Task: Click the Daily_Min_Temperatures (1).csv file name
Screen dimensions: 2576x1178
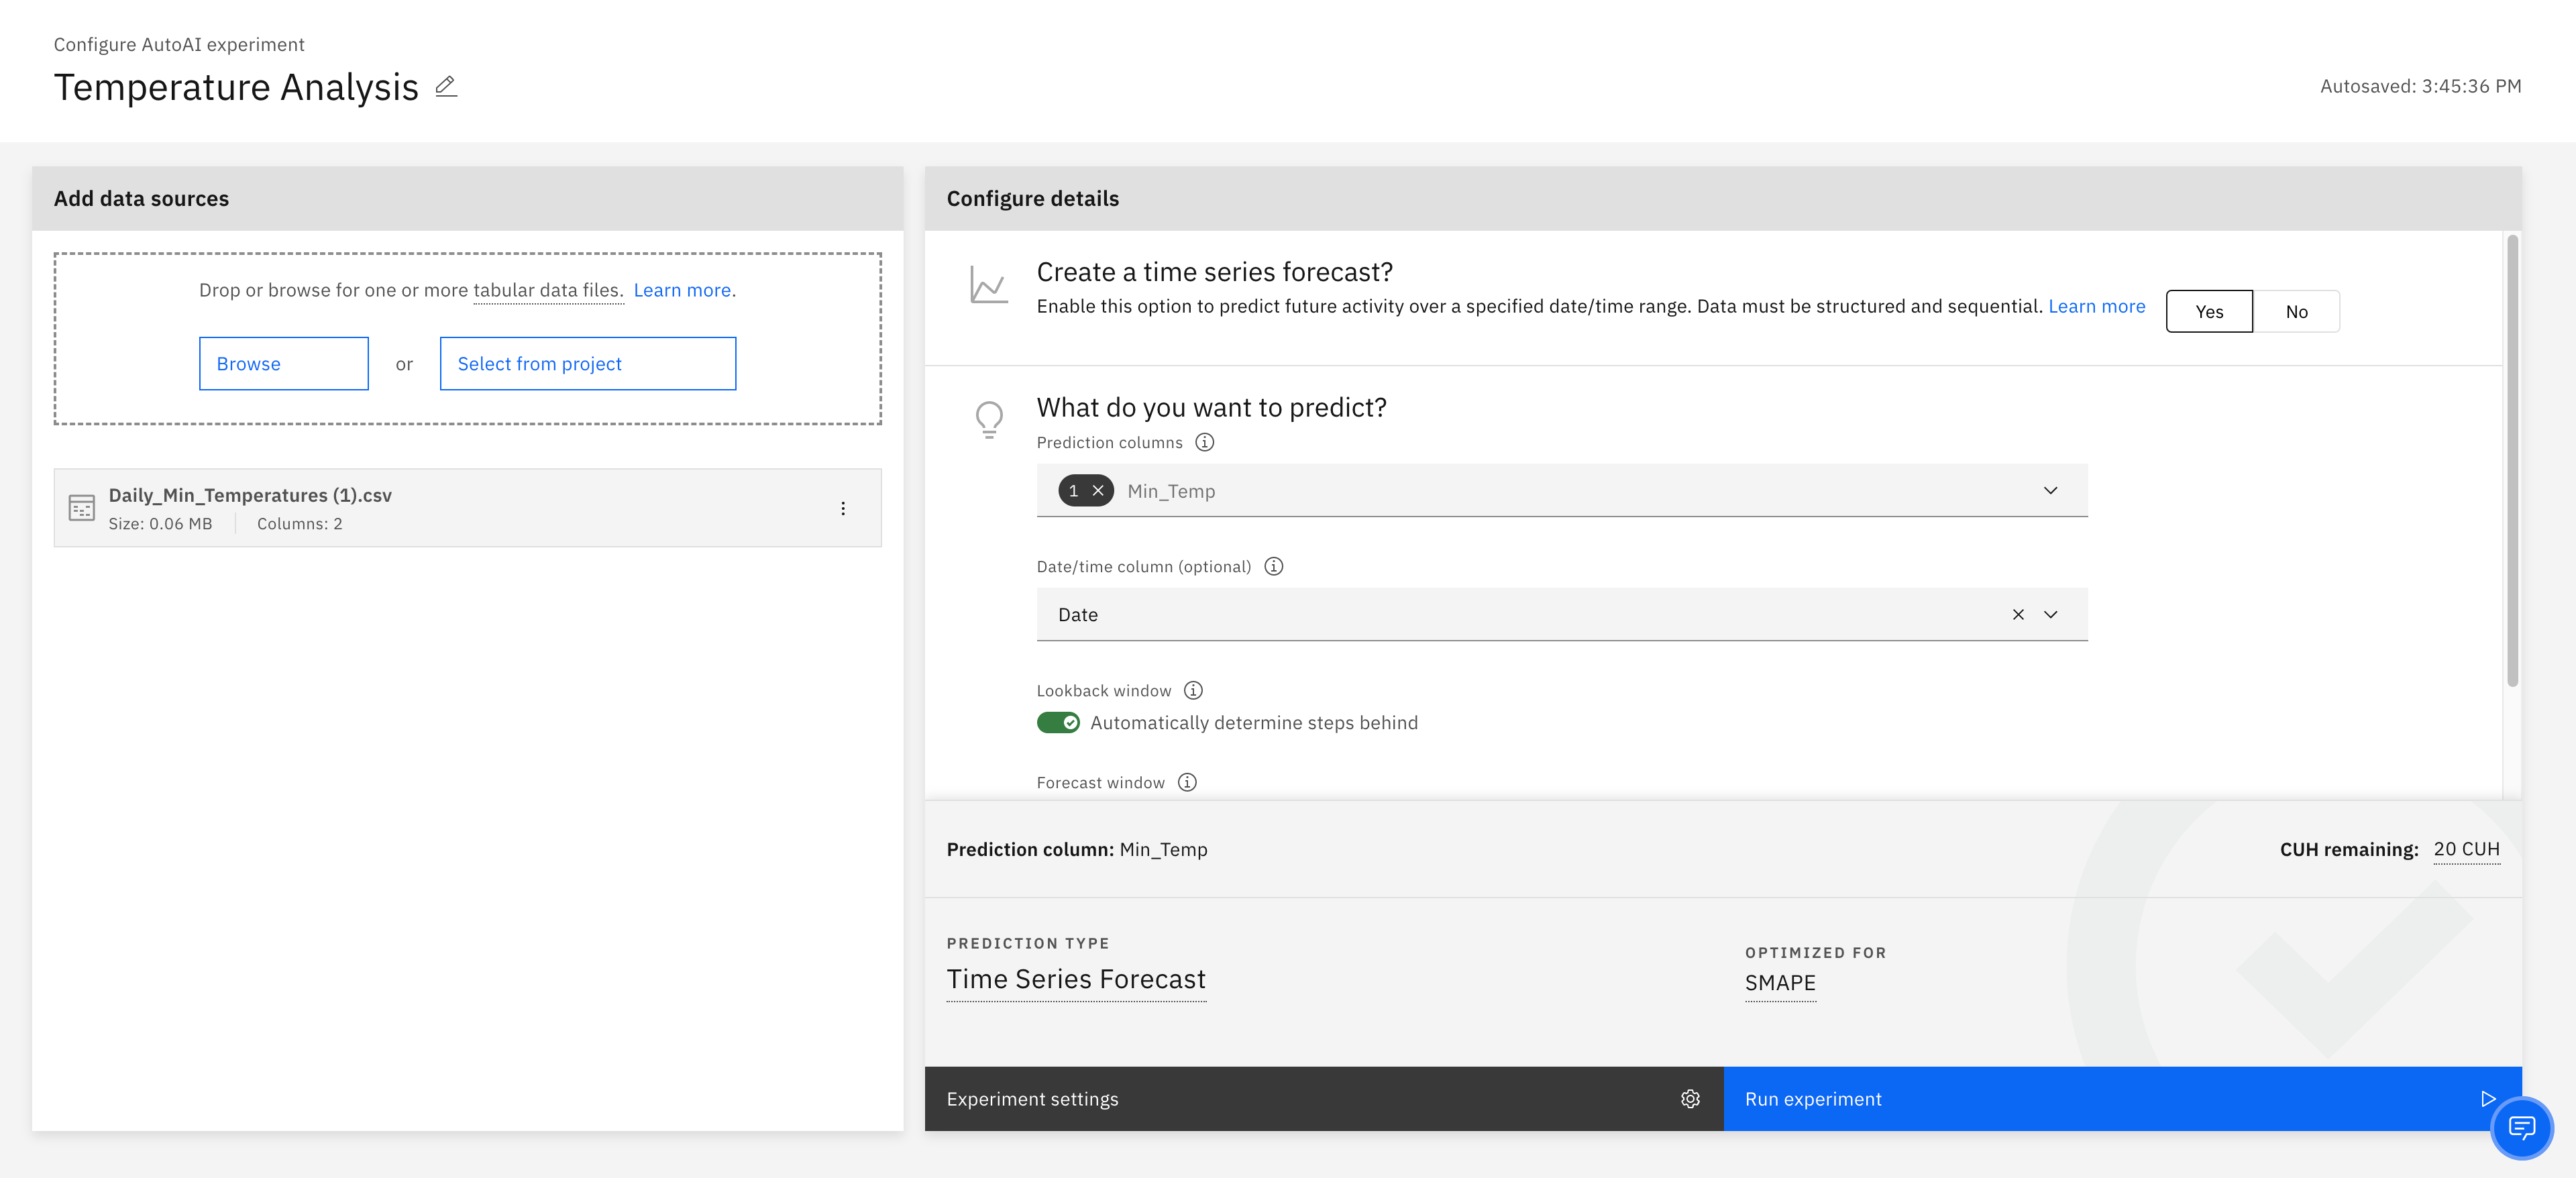Action: click(x=250, y=495)
